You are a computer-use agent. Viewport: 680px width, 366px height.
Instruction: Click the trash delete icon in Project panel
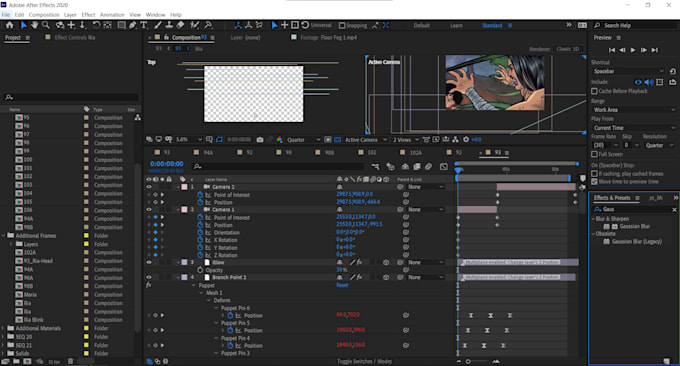point(70,361)
